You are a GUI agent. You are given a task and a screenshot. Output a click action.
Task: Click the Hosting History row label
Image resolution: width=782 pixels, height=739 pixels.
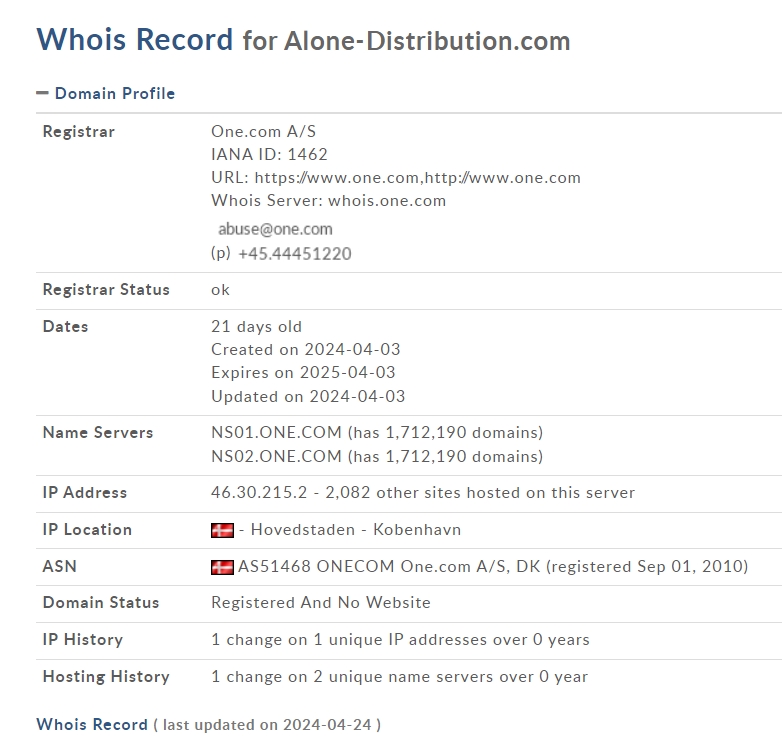(106, 676)
